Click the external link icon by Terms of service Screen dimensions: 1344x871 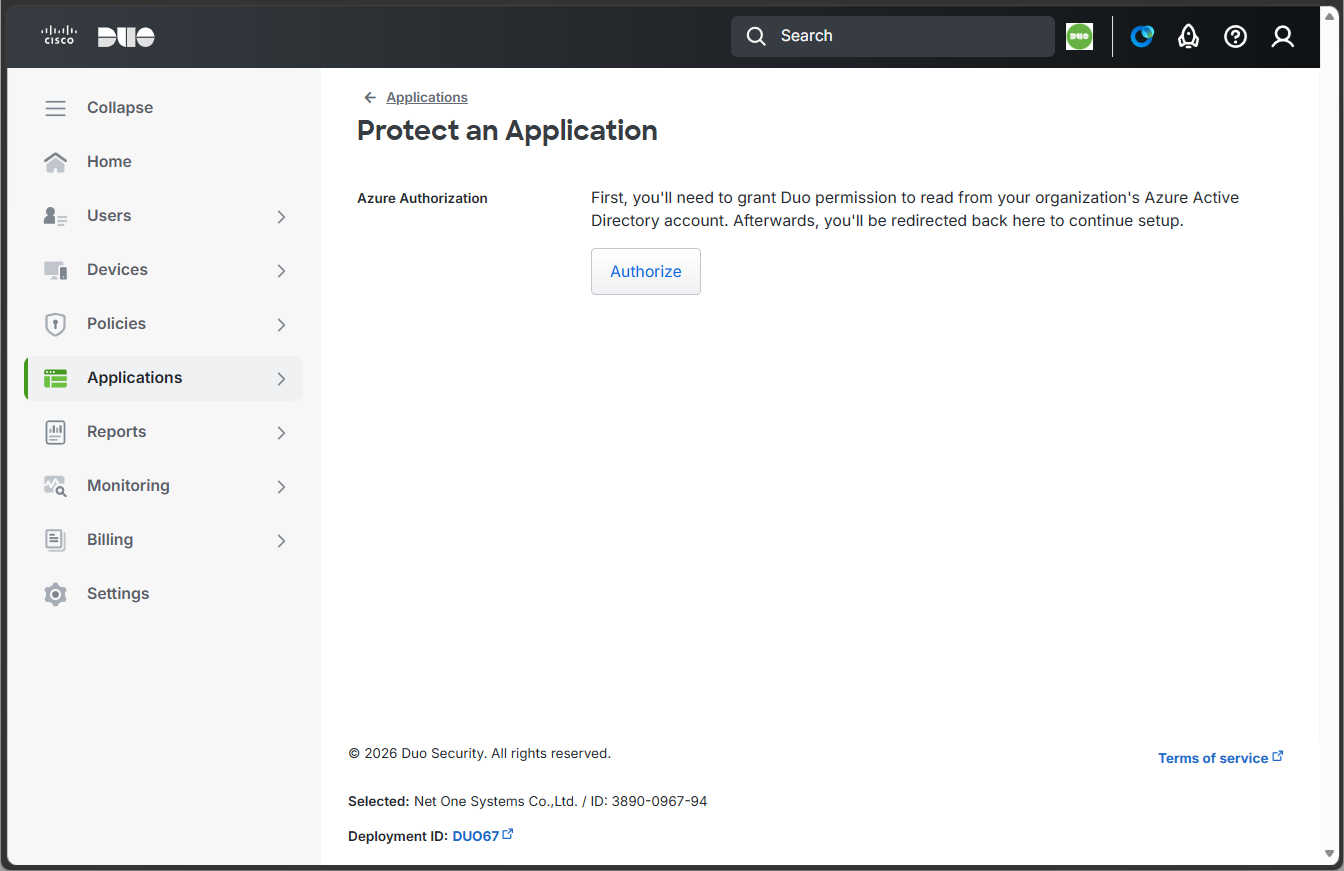pyautogui.click(x=1278, y=757)
